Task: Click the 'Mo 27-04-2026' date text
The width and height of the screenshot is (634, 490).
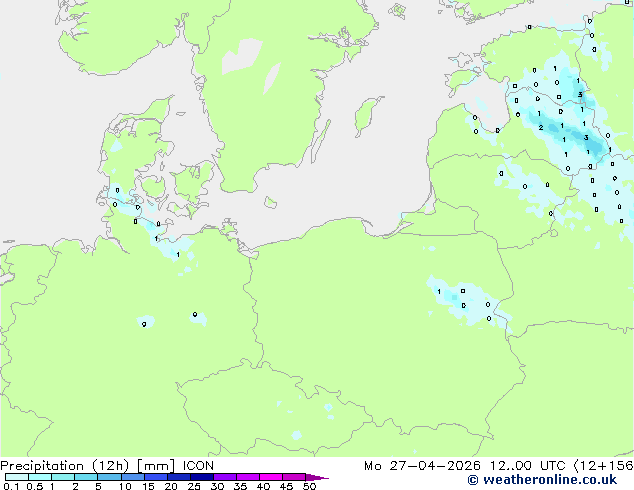Action: click(x=423, y=466)
